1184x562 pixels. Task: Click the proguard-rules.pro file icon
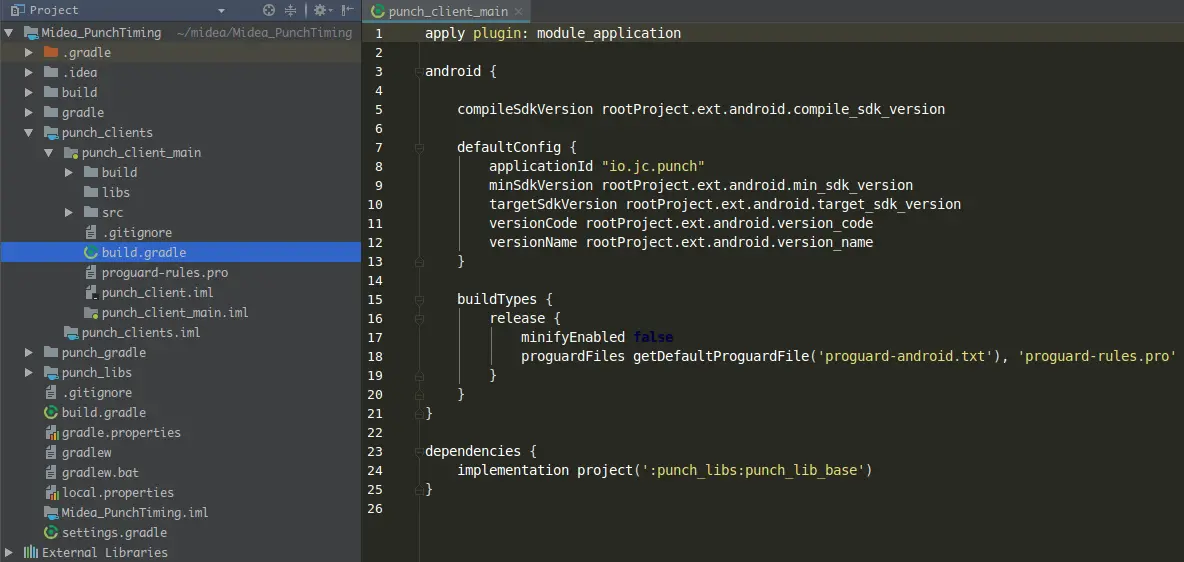[x=91, y=272]
